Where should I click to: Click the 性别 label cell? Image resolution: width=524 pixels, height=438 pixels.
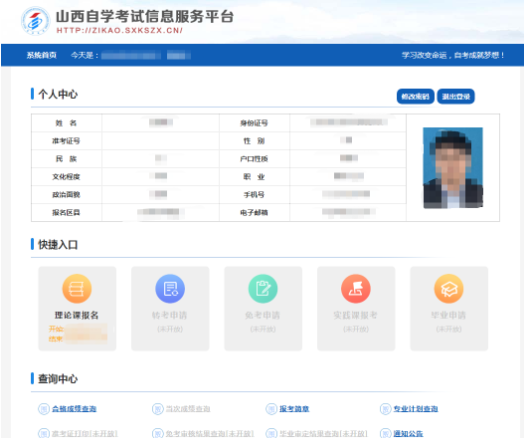click(254, 141)
